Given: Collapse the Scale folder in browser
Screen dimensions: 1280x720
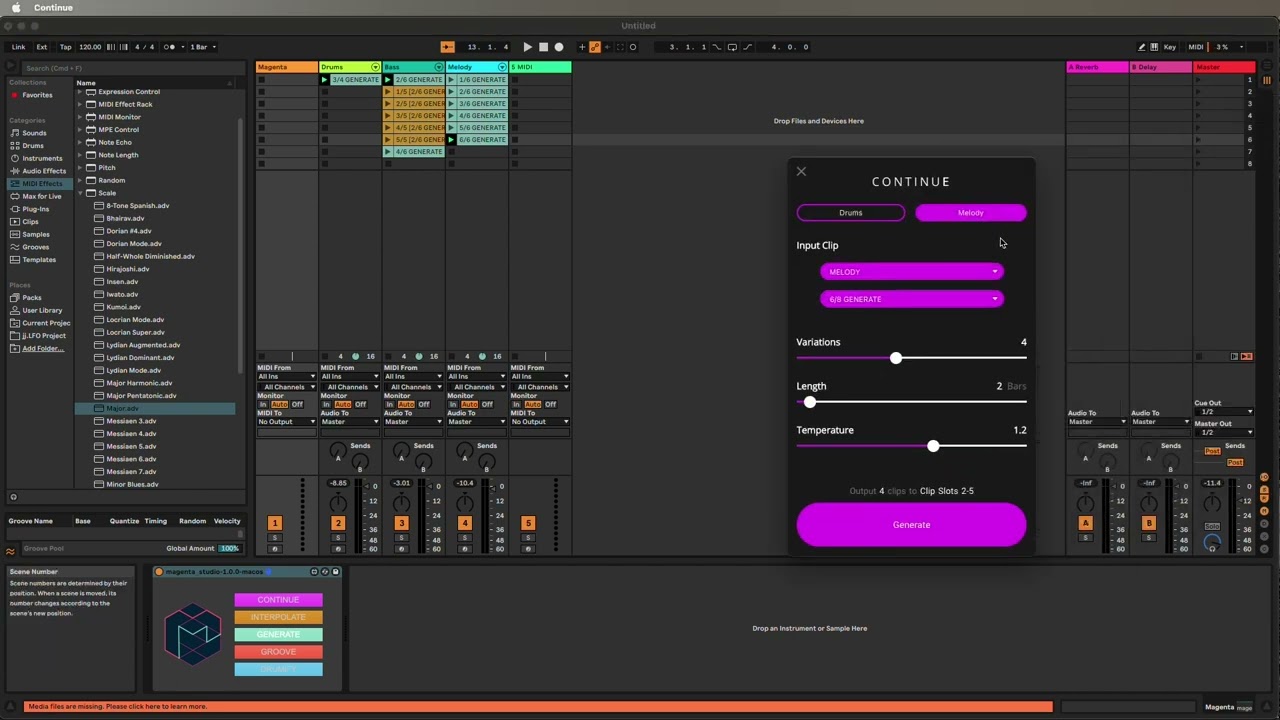Looking at the screenshot, I should coord(80,193).
